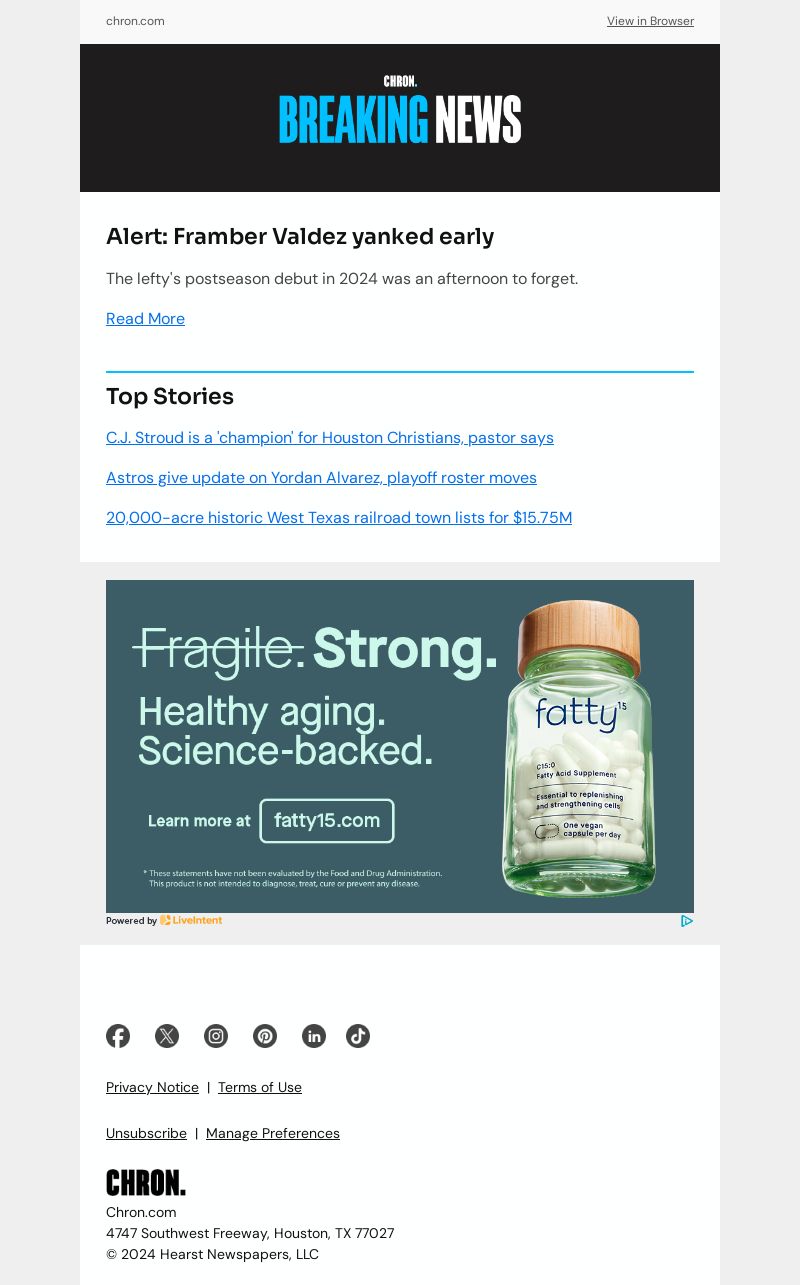Click Read More under Framber Valdez alert
The image size is (800, 1285).
pos(145,319)
